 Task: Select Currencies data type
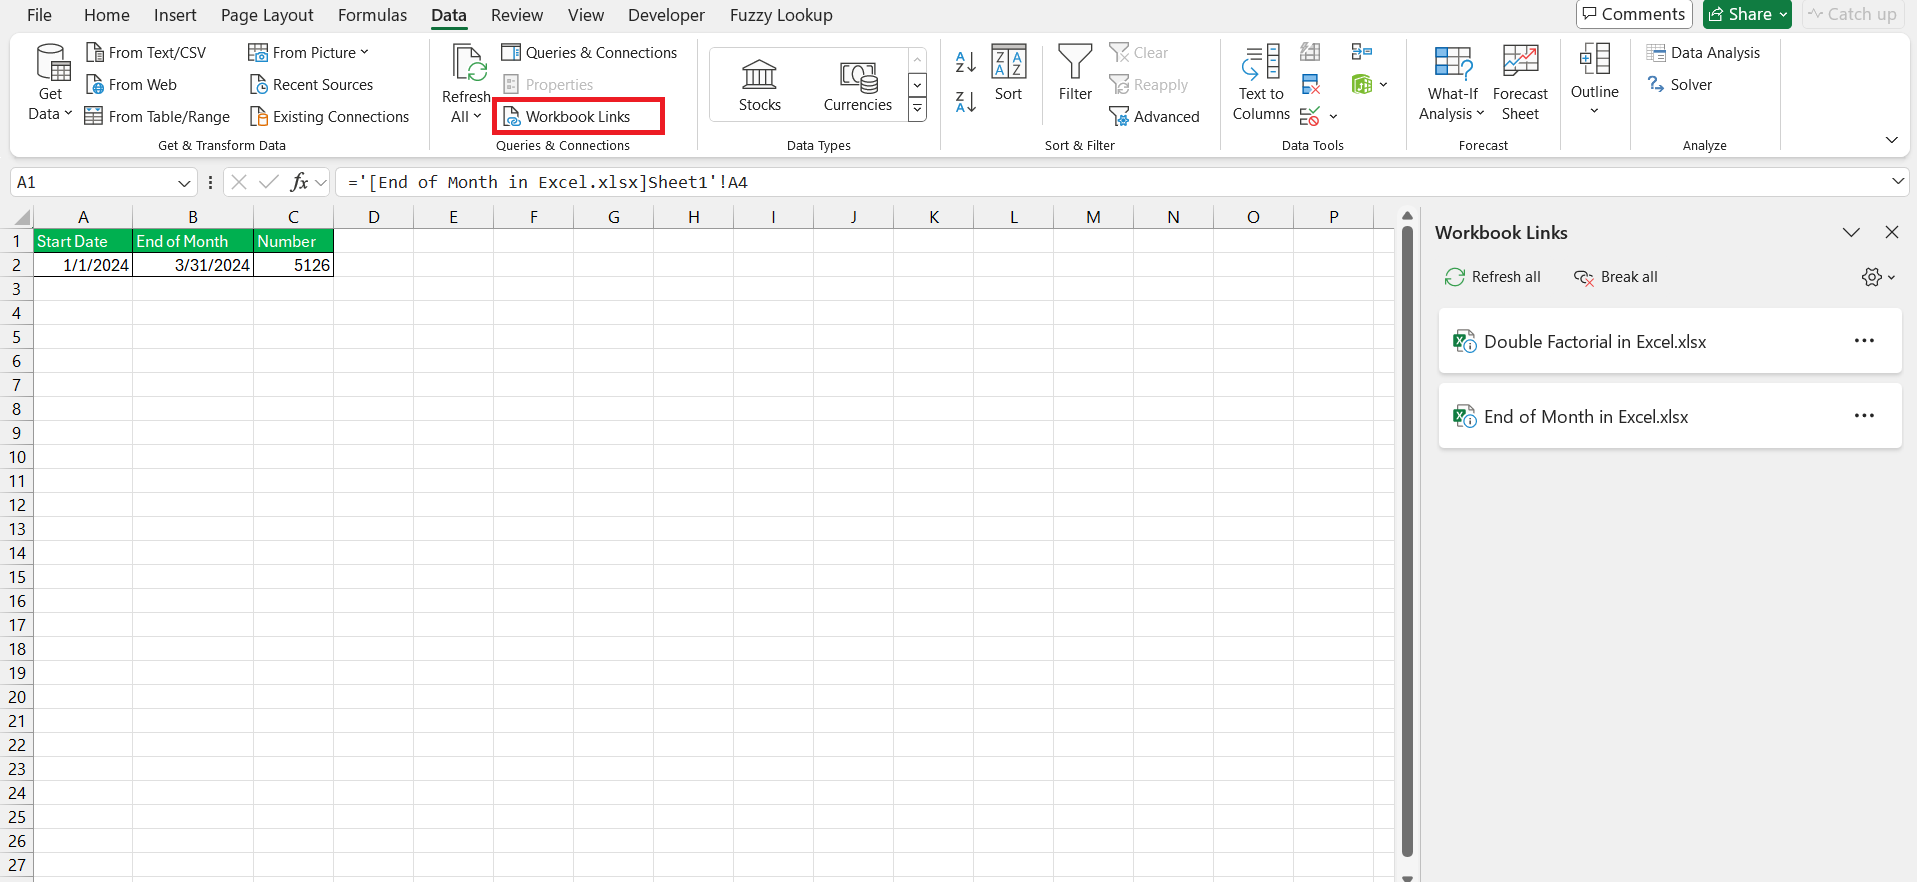click(x=857, y=85)
